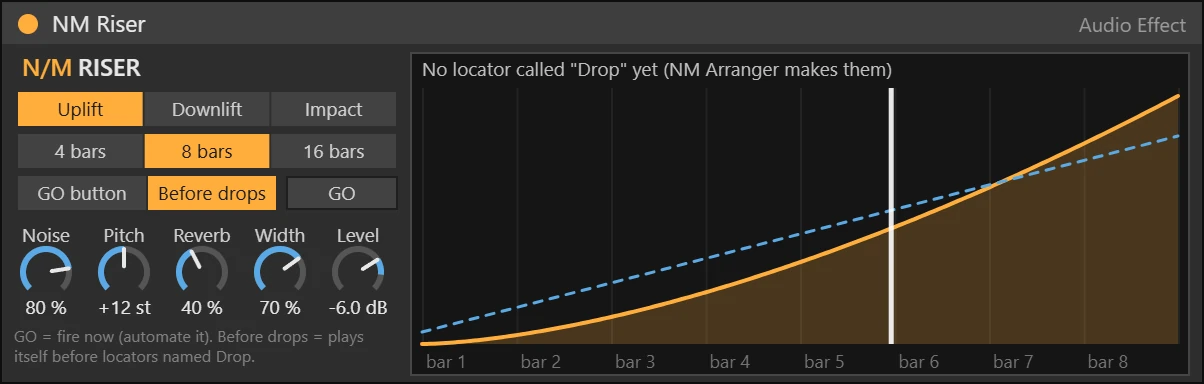This screenshot has width=1204, height=384.
Task: Choose Before drops trigger mode
Action: [212, 194]
